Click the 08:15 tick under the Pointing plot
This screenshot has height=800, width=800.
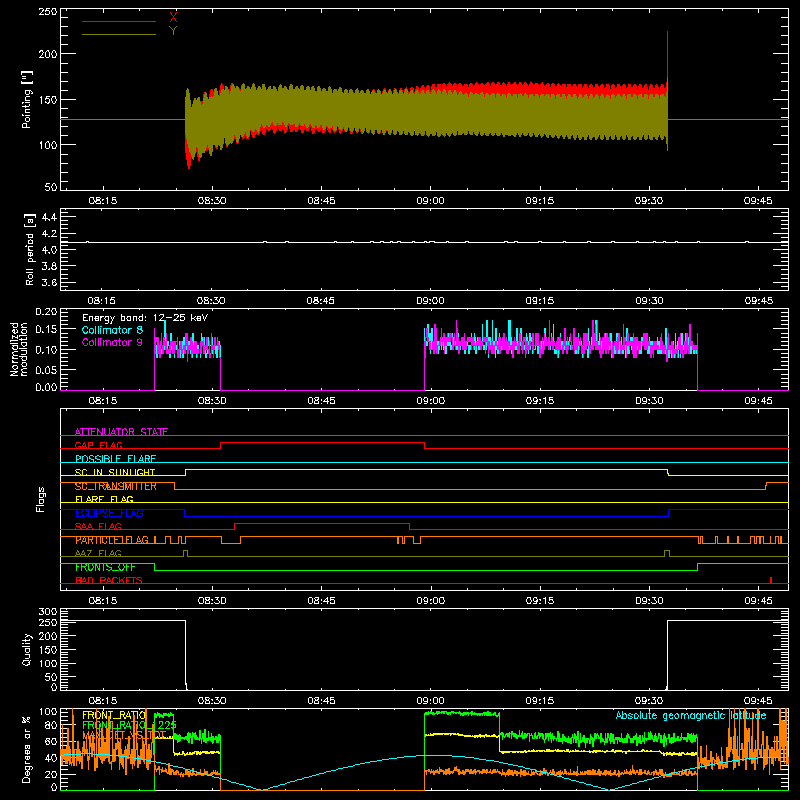click(x=103, y=201)
